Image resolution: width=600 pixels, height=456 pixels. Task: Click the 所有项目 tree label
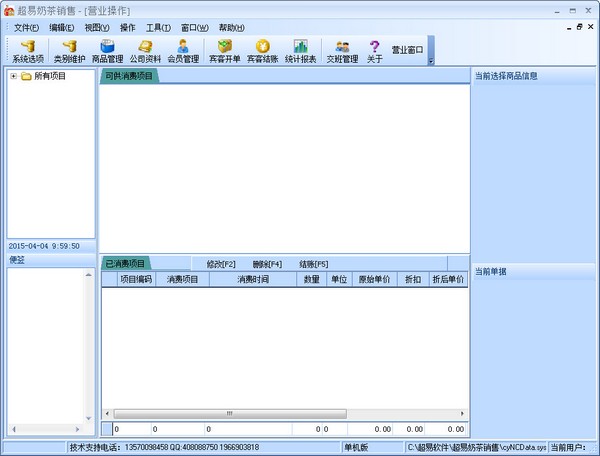[x=50, y=76]
